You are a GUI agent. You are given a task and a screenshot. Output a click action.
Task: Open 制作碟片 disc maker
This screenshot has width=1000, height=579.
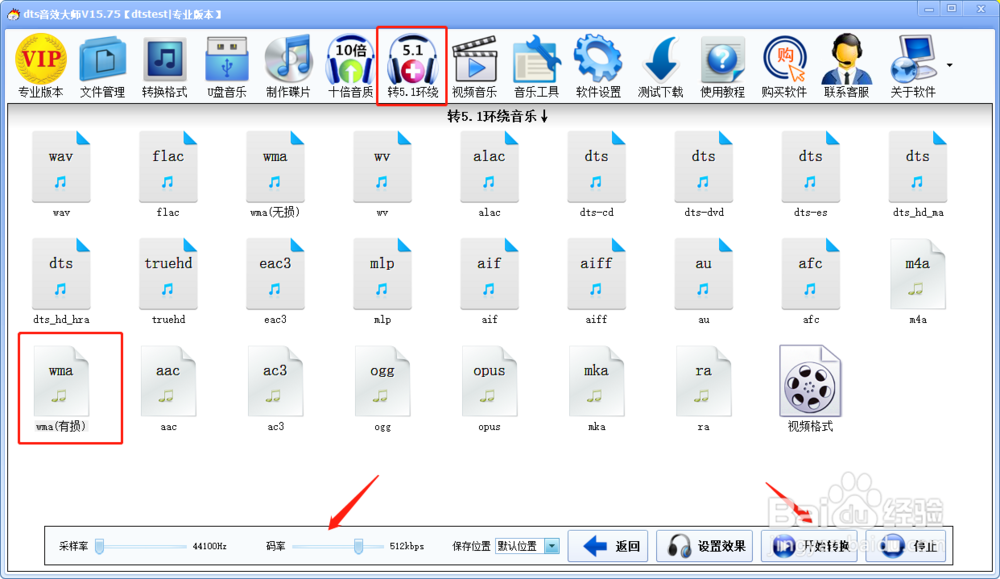point(288,66)
